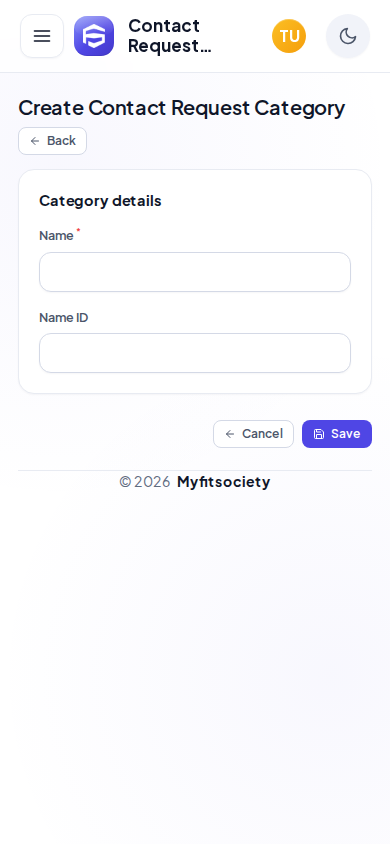Click the Contact Request header title
Viewport: 390px width, 844px height.
point(169,36)
